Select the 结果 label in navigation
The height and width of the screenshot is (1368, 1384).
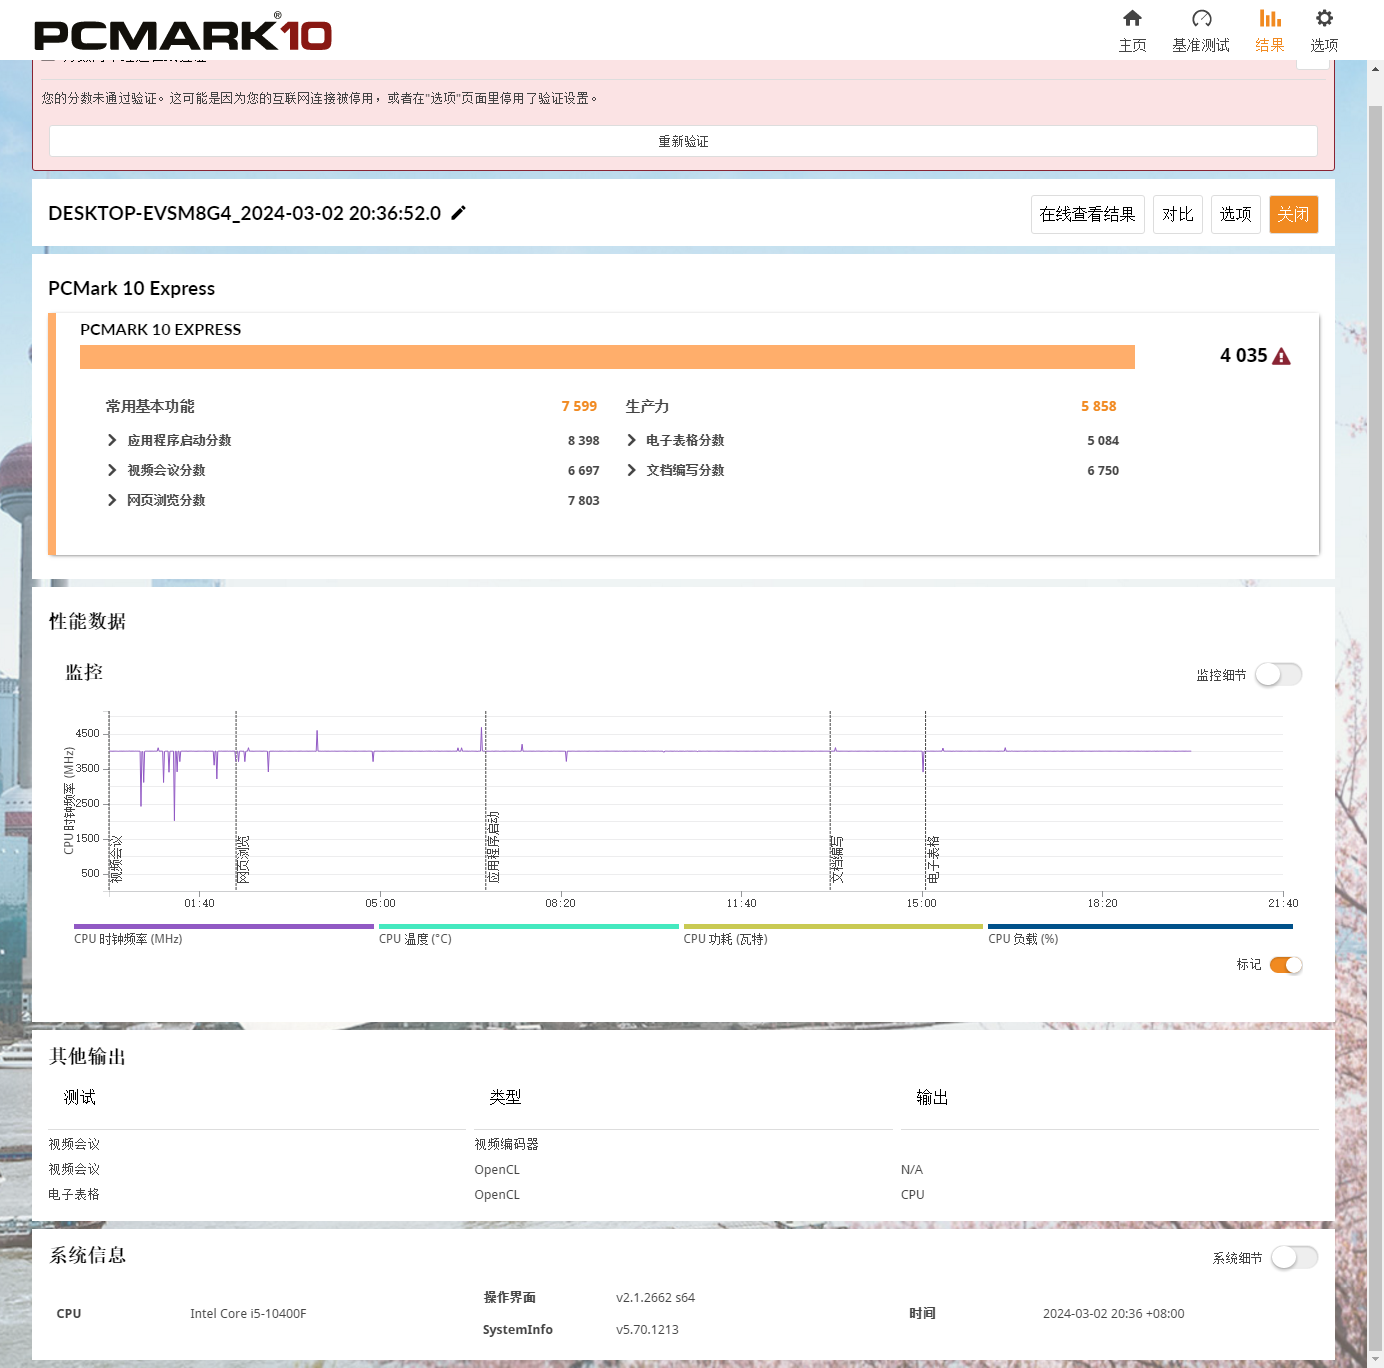click(1270, 45)
